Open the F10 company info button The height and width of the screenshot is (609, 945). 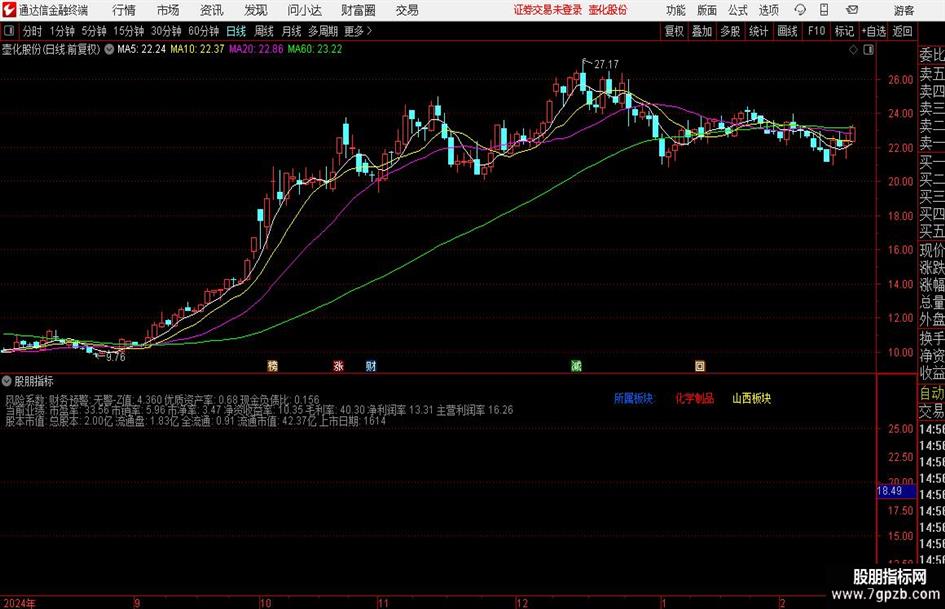[x=817, y=31]
